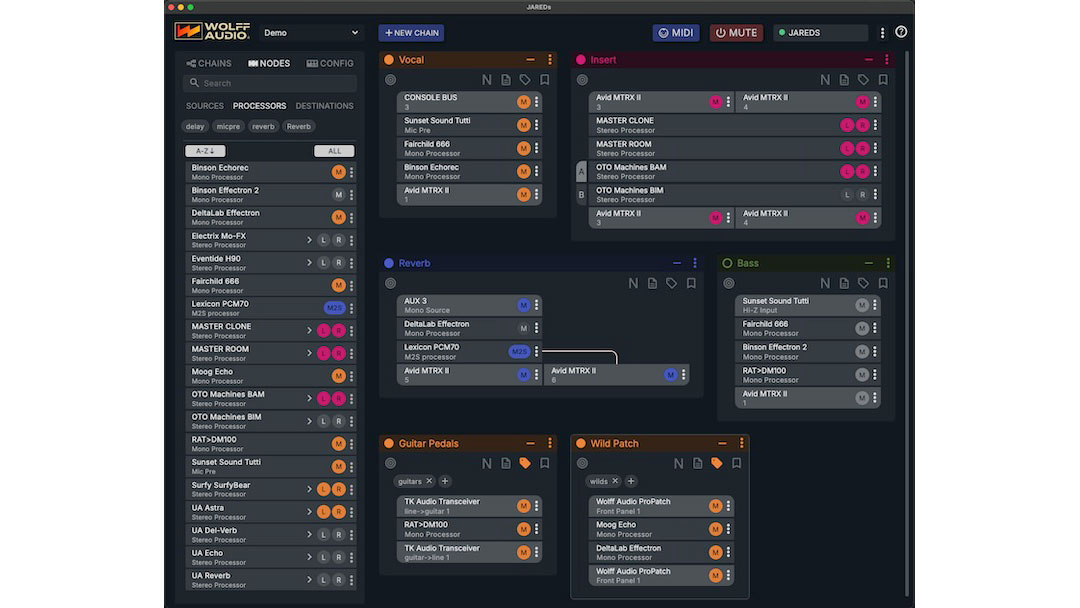Click the bookmark icon in Insert chain
This screenshot has height=608, width=1080.
pos(883,80)
